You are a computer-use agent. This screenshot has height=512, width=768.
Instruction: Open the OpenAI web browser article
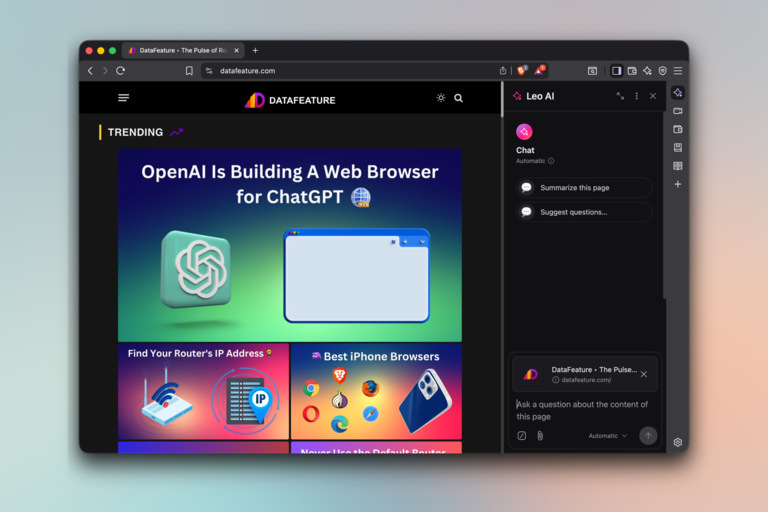pos(290,245)
